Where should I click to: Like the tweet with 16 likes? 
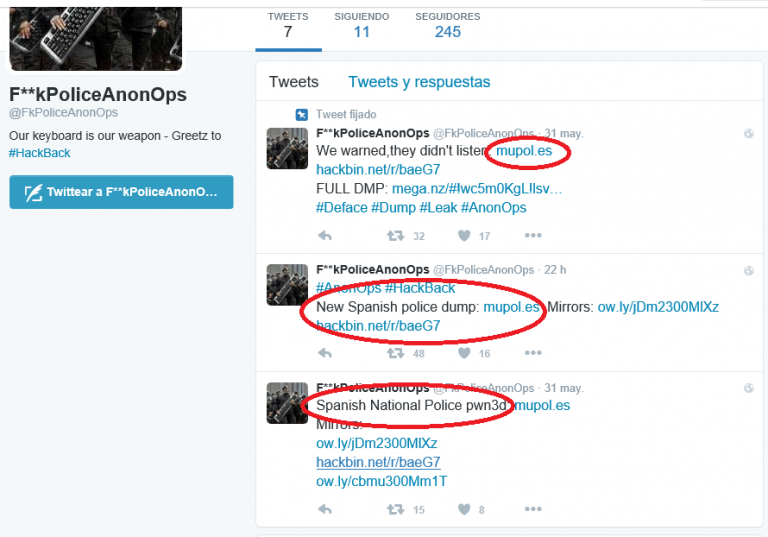point(464,353)
